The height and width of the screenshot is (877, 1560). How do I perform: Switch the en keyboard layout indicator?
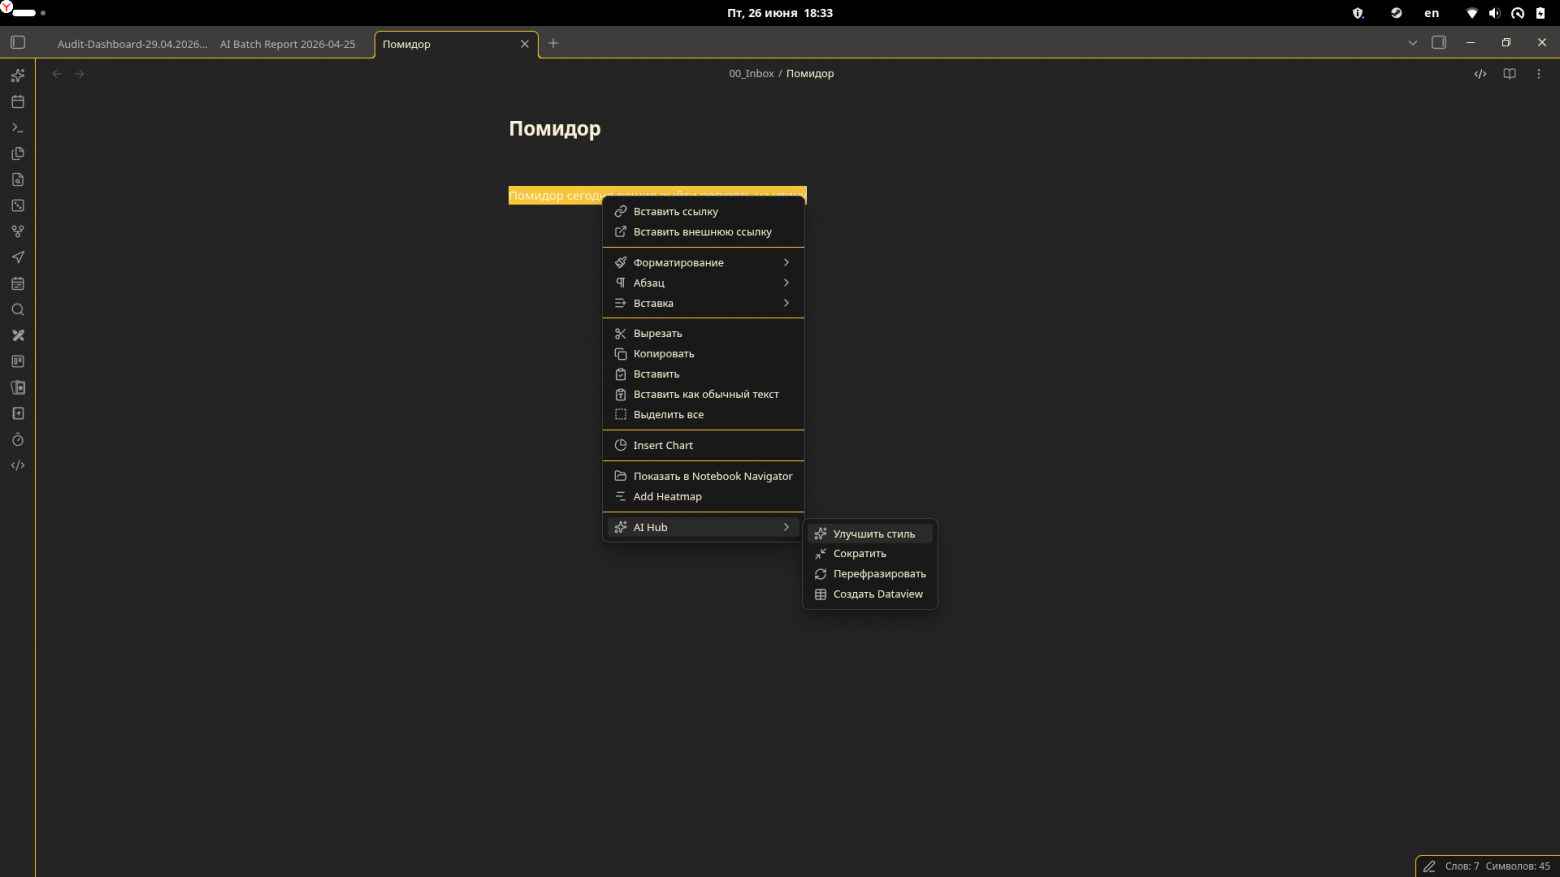(x=1432, y=13)
